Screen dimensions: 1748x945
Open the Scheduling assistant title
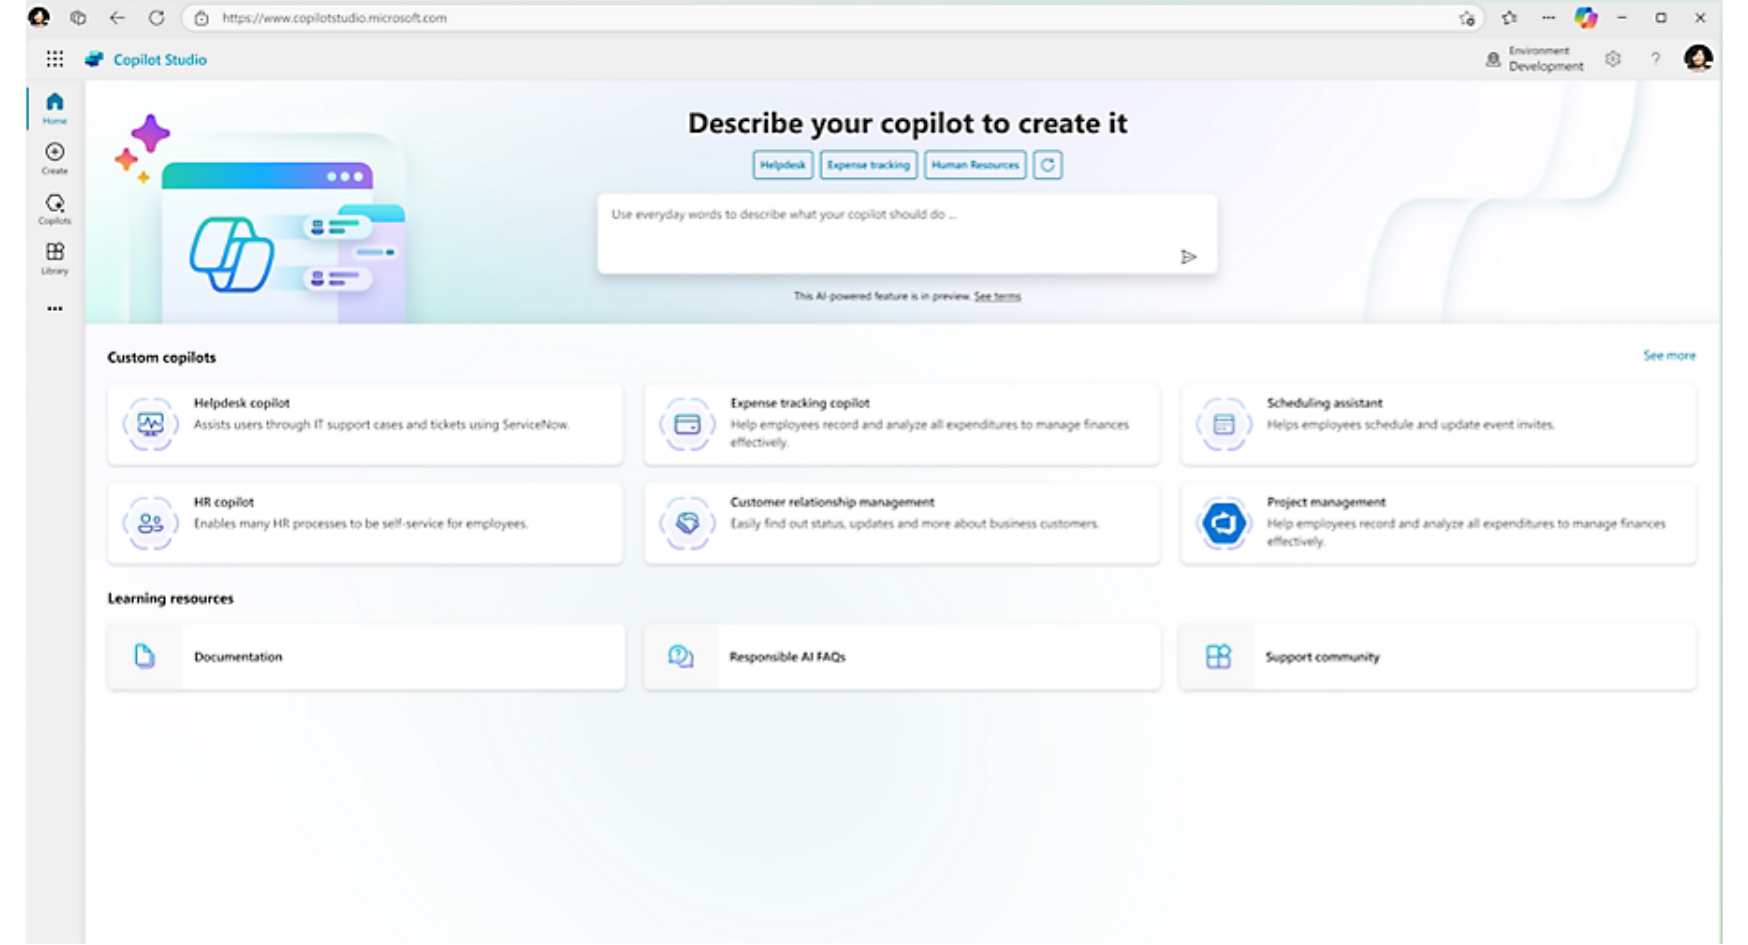(x=1325, y=403)
